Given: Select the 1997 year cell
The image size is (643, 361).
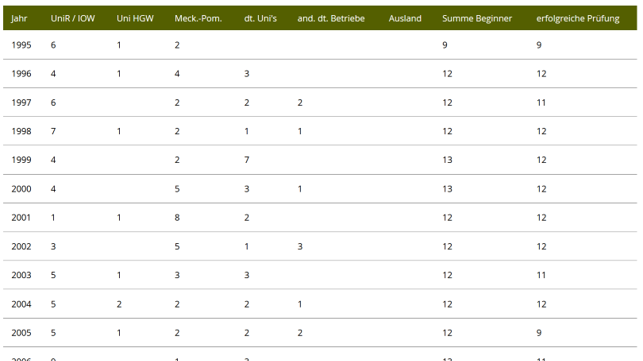Looking at the screenshot, I should tap(21, 103).
